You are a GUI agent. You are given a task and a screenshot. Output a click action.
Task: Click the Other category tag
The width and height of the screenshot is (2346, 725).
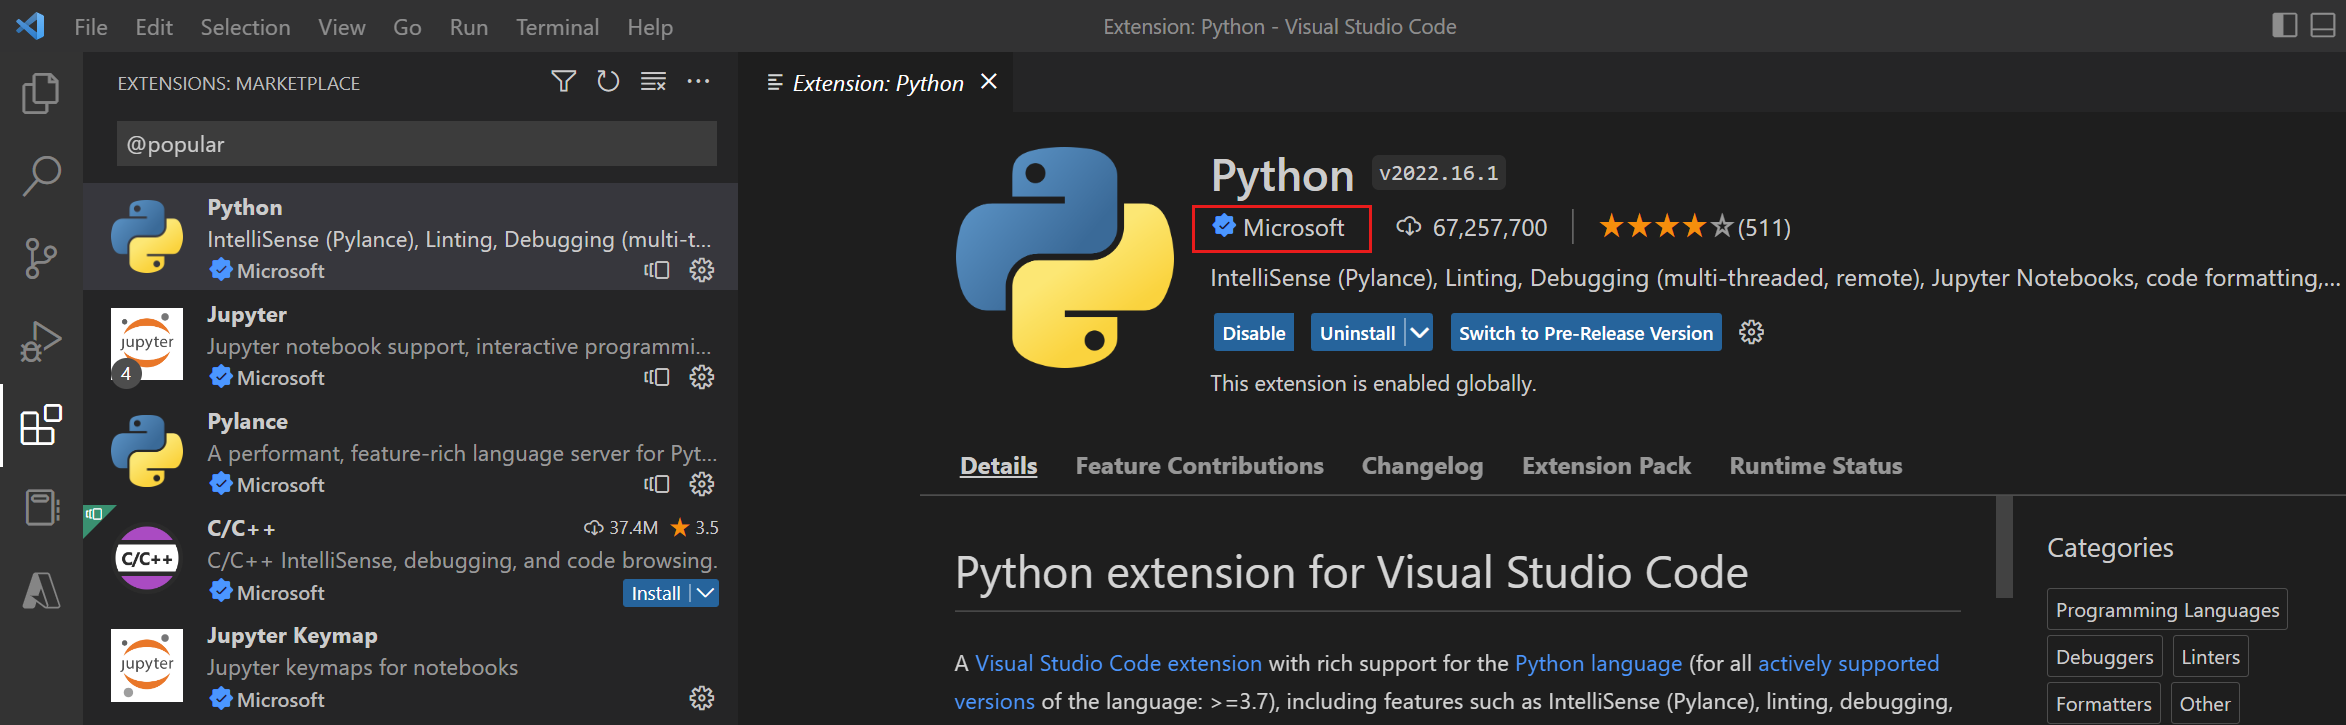[x=2204, y=704]
